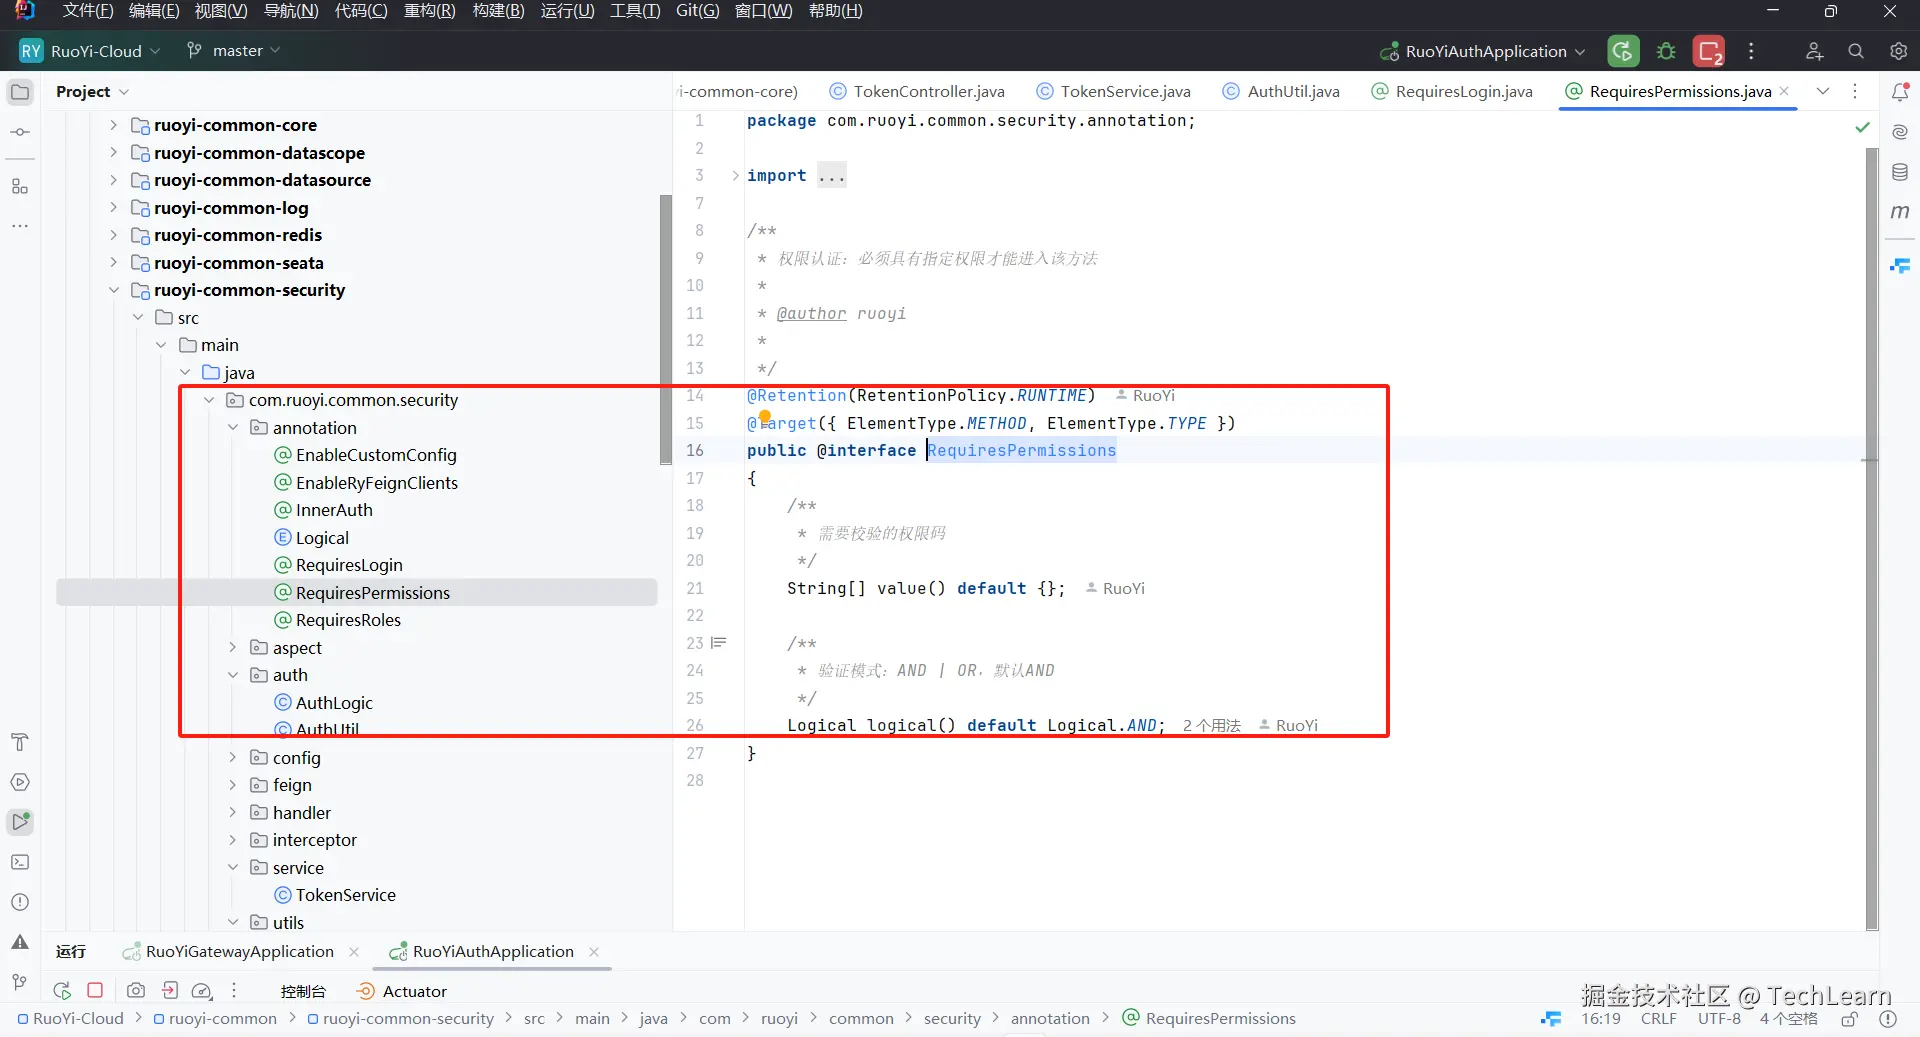Screen dimensions: 1920x1037
Task: Show more tool windows in left sidebar
Action: (x=20, y=227)
